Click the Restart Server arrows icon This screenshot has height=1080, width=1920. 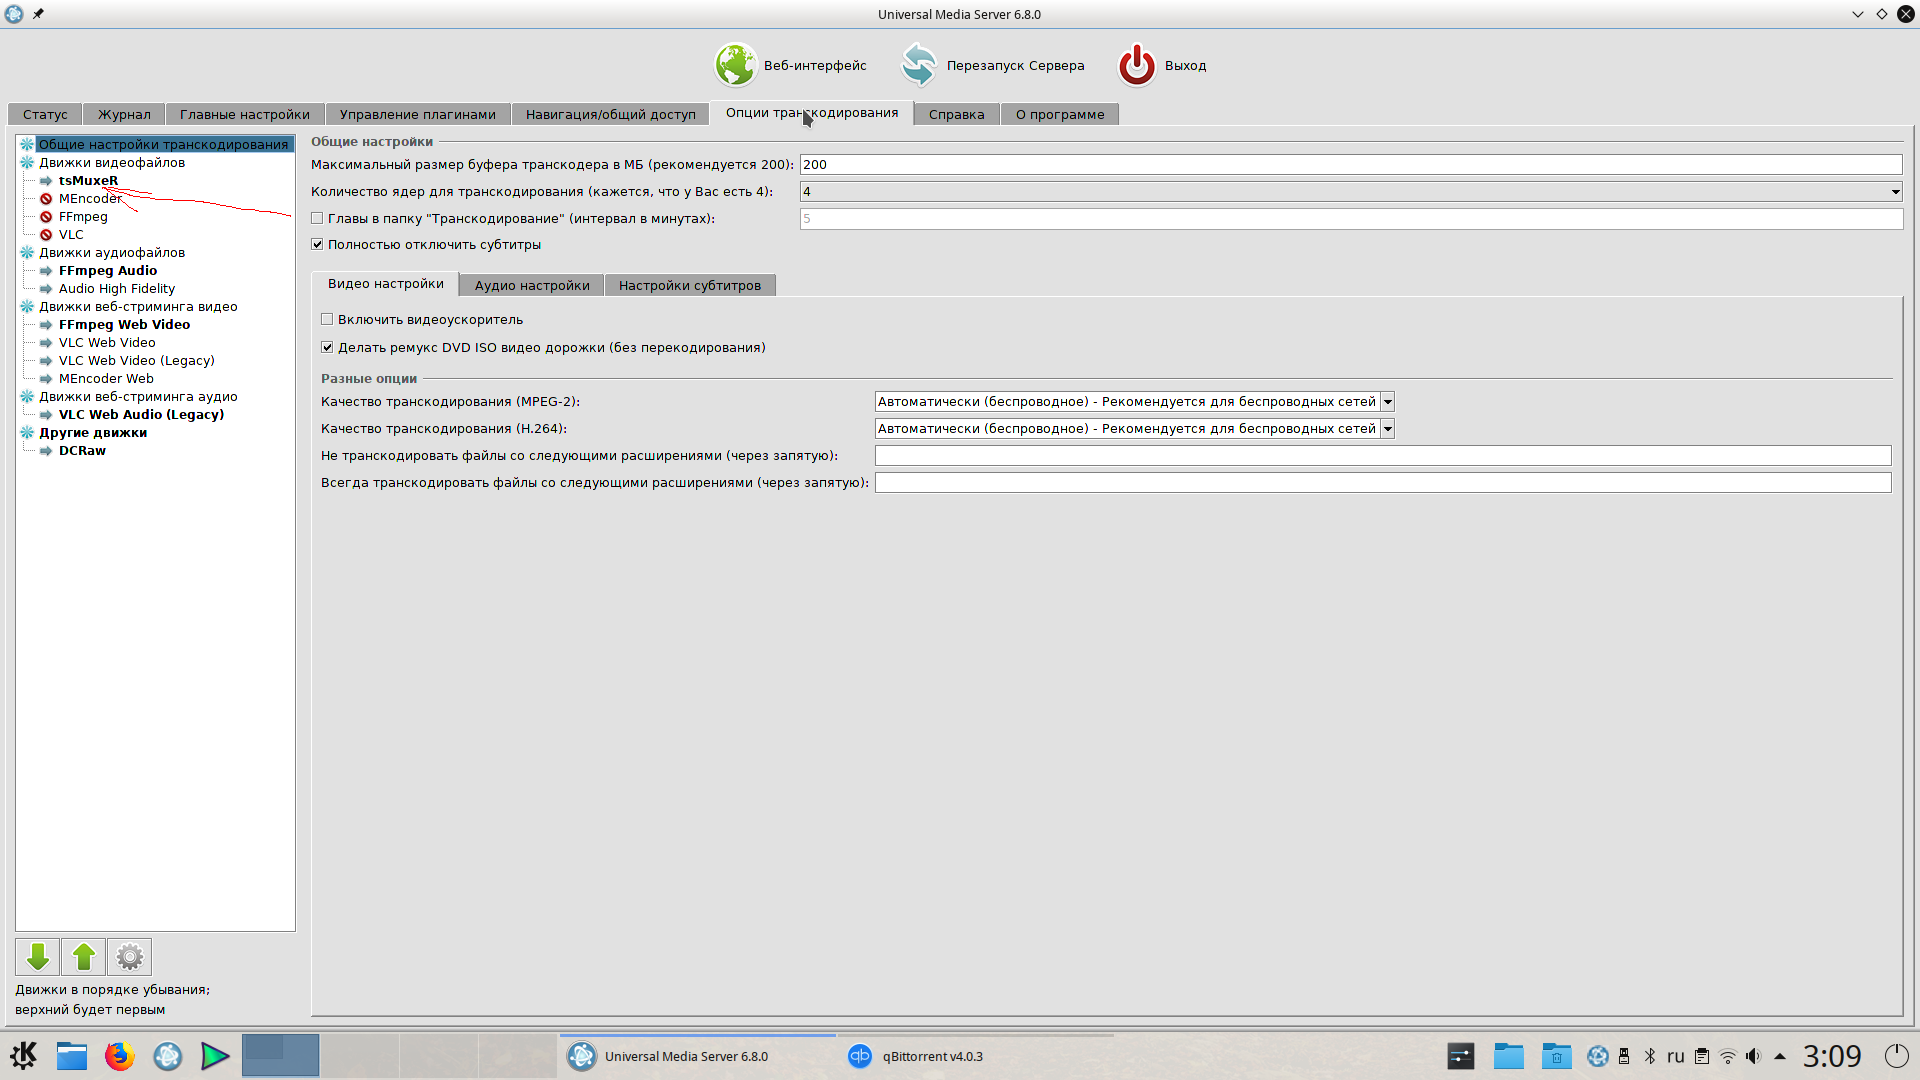pos(918,65)
